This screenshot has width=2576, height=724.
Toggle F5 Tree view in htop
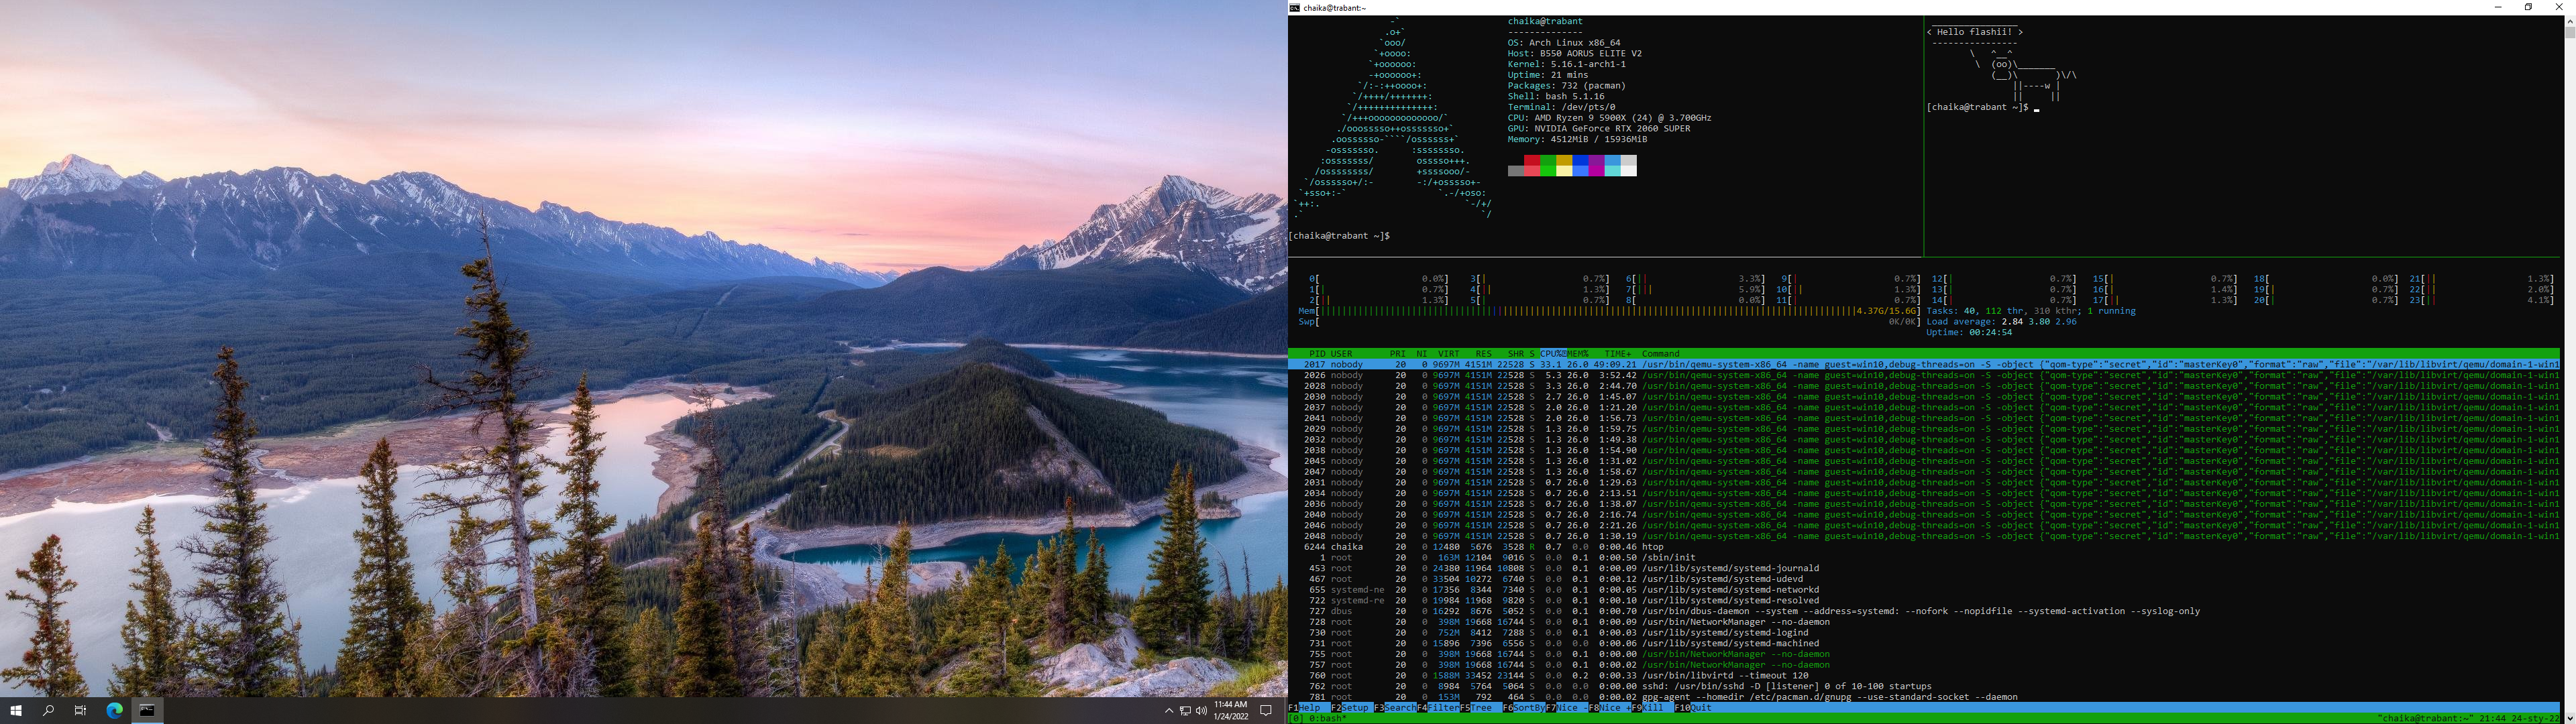(1481, 708)
